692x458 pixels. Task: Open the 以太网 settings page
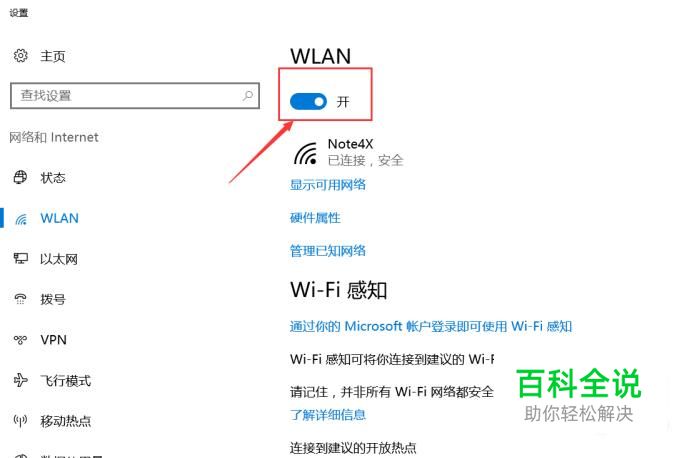pyautogui.click(x=59, y=259)
